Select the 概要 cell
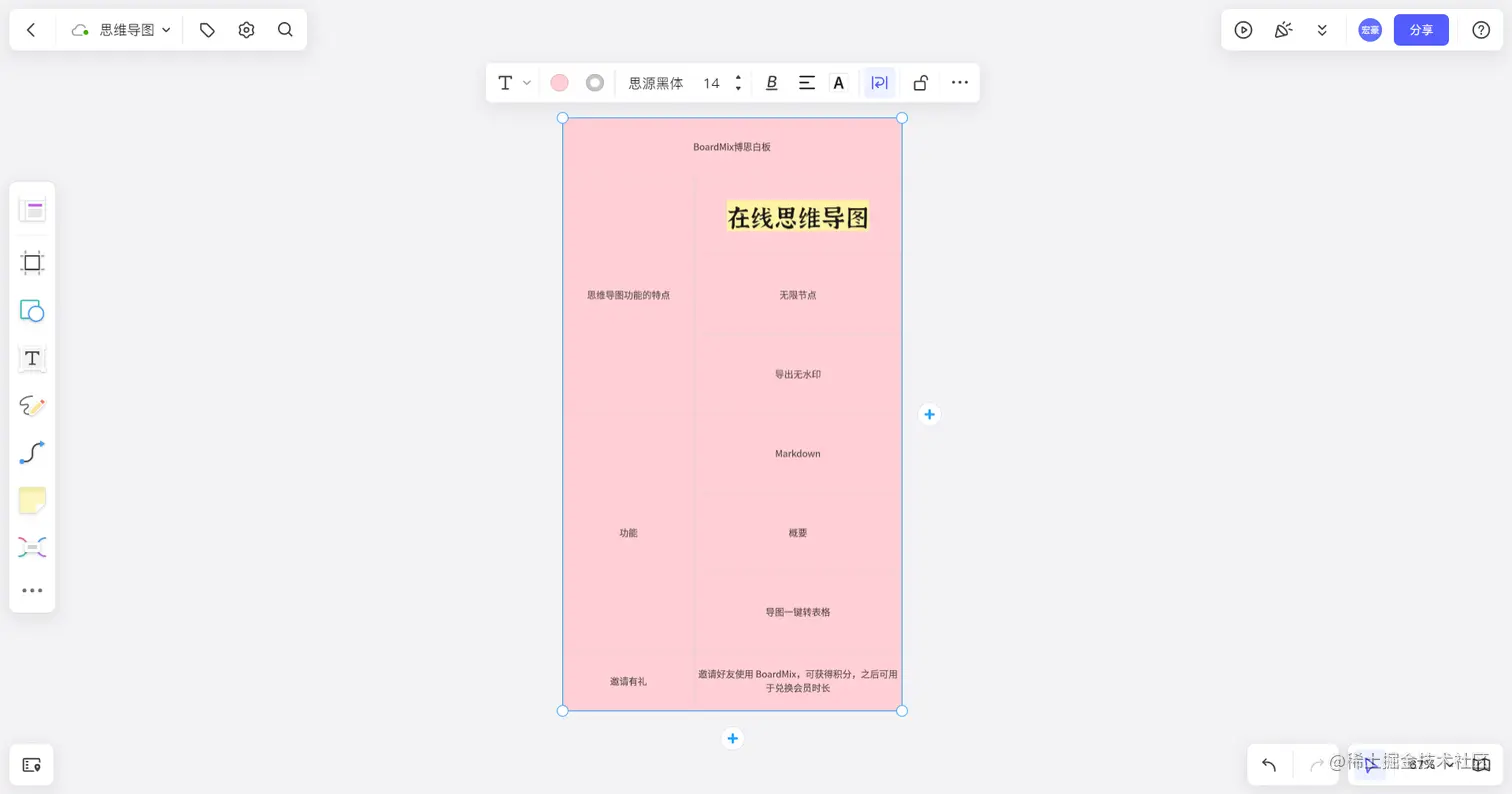This screenshot has width=1512, height=794. point(798,533)
